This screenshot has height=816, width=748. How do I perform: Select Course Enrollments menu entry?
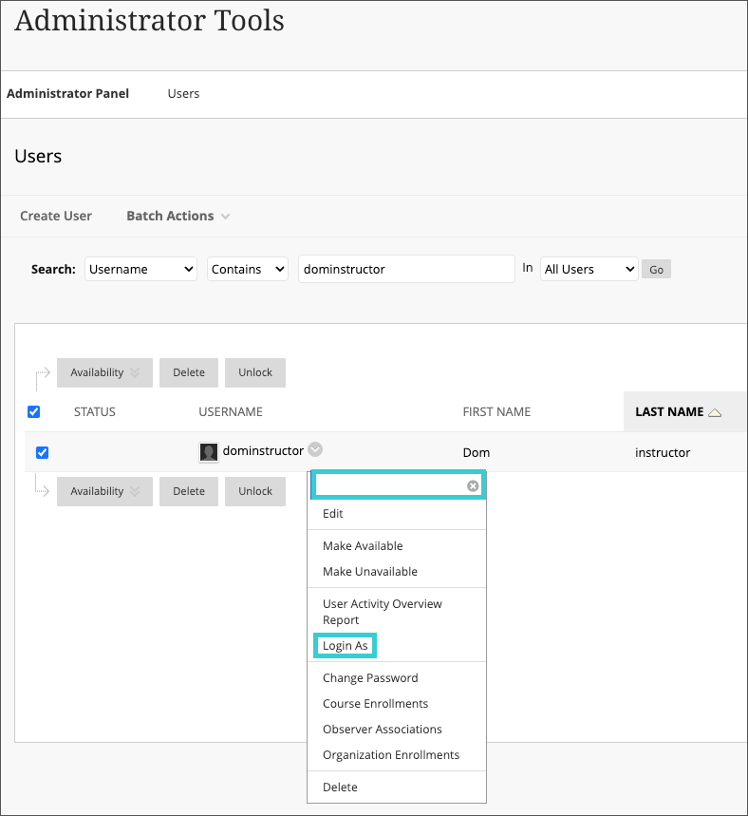(x=375, y=704)
